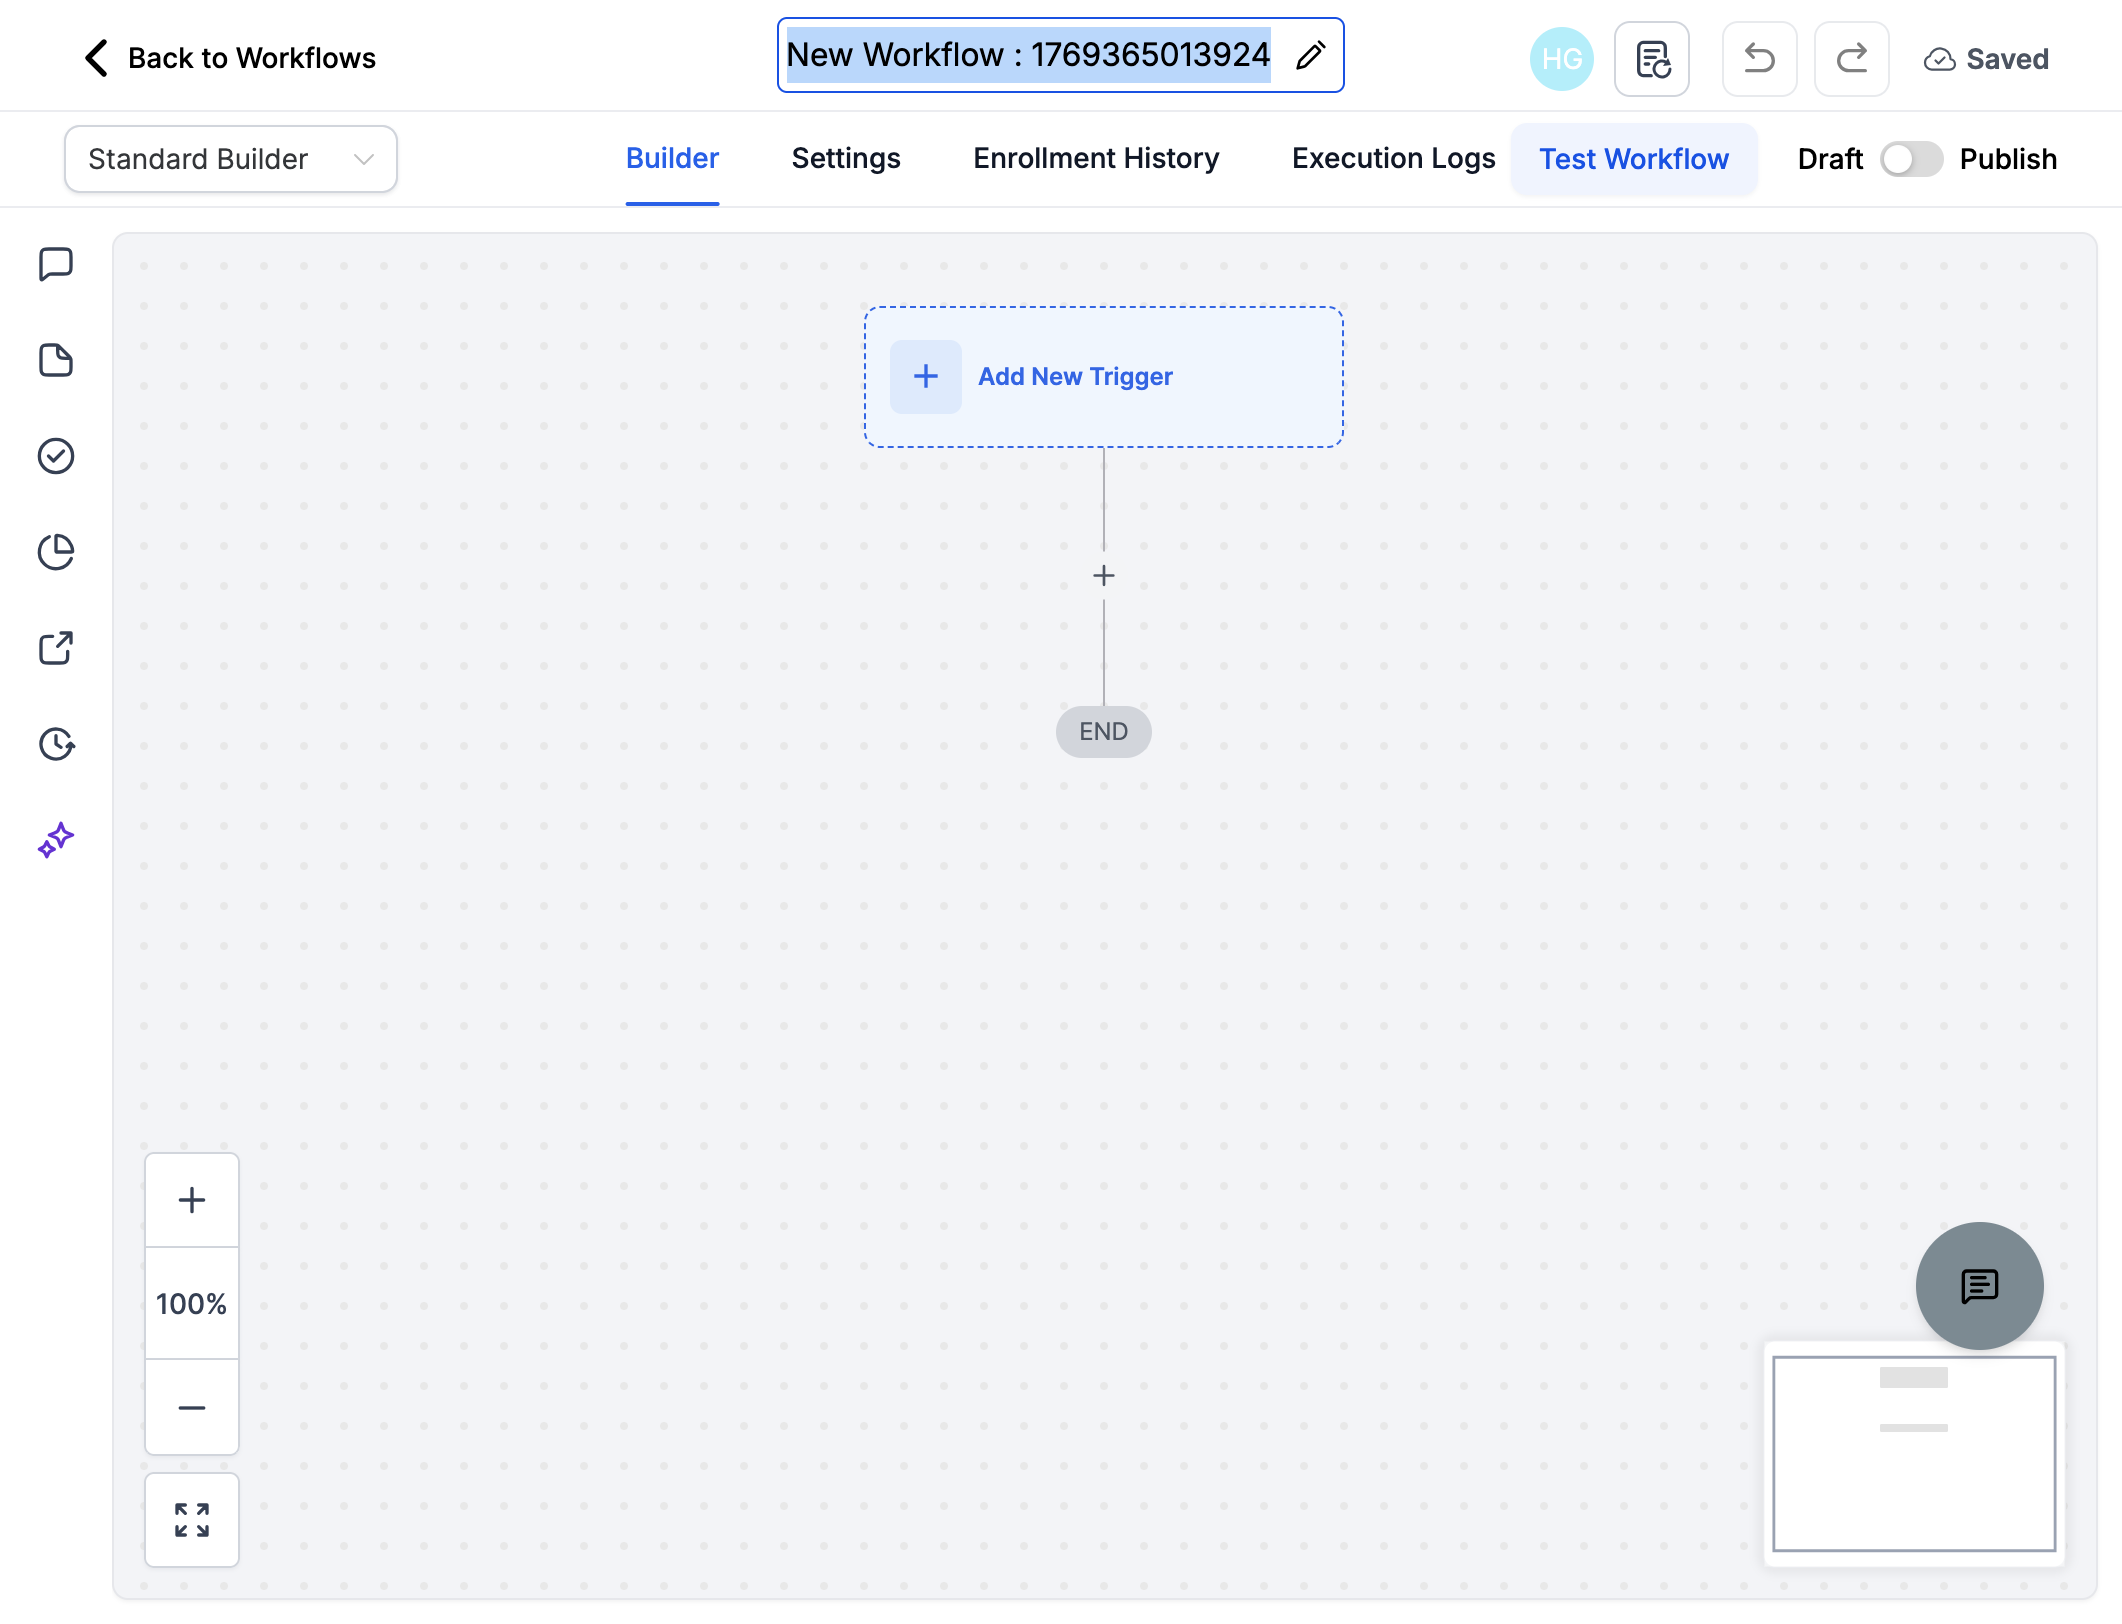This screenshot has height=1624, width=2122.
Task: Undo the last workflow change
Action: pyautogui.click(x=1759, y=59)
